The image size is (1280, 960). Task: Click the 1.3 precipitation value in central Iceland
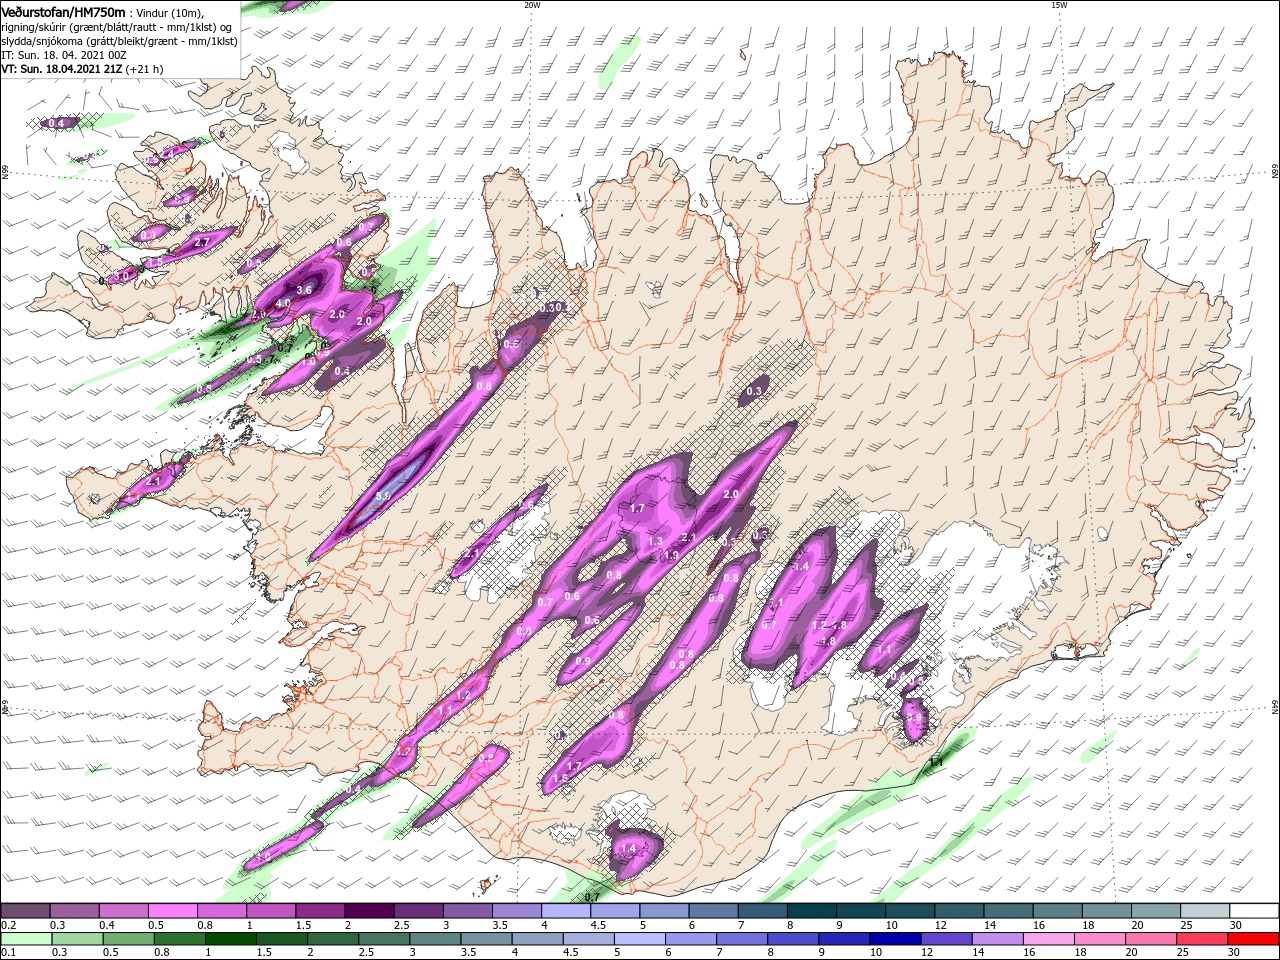point(655,541)
